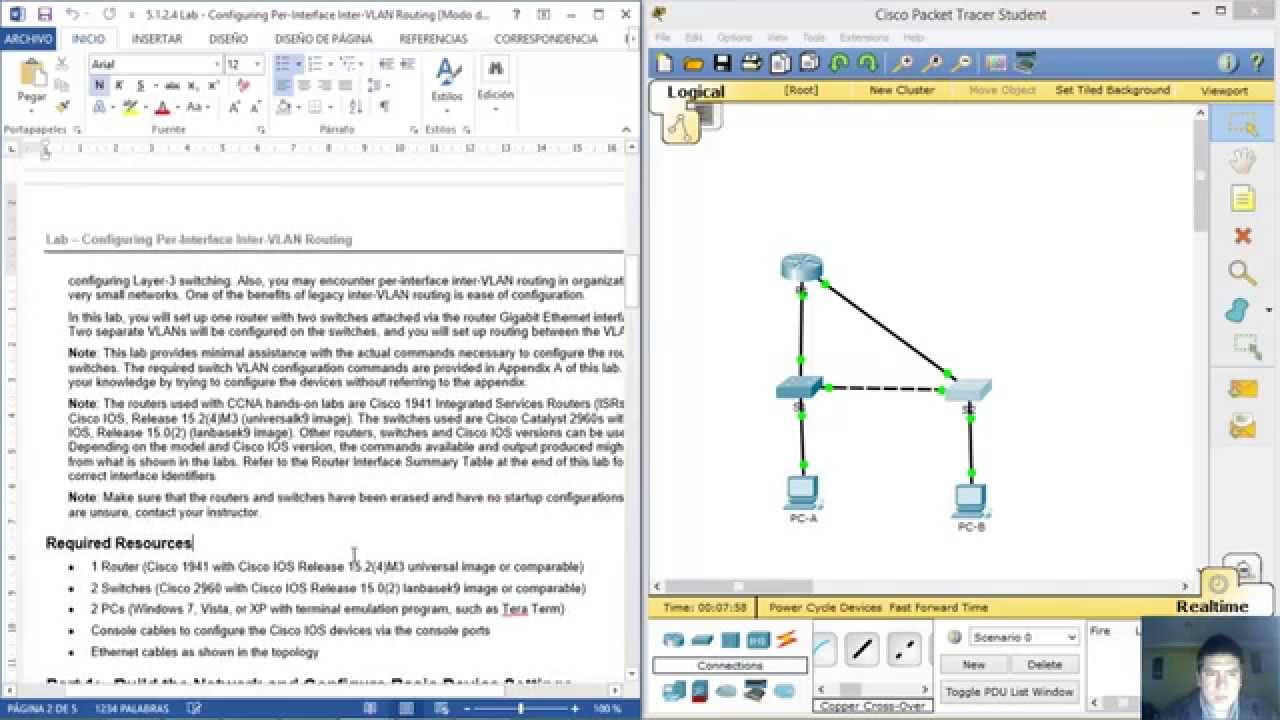The height and width of the screenshot is (720, 1280).
Task: Select Move Layout hand tool in Packet Tracer
Action: coord(1243,161)
